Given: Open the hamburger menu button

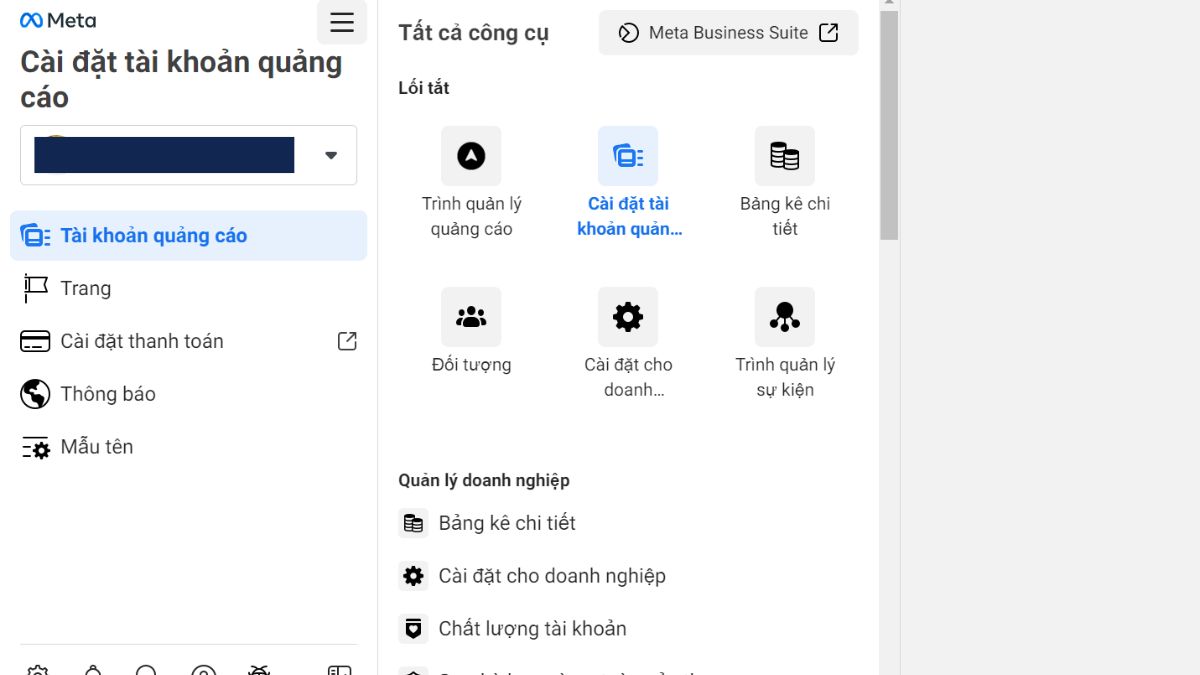Looking at the screenshot, I should click(x=341, y=22).
